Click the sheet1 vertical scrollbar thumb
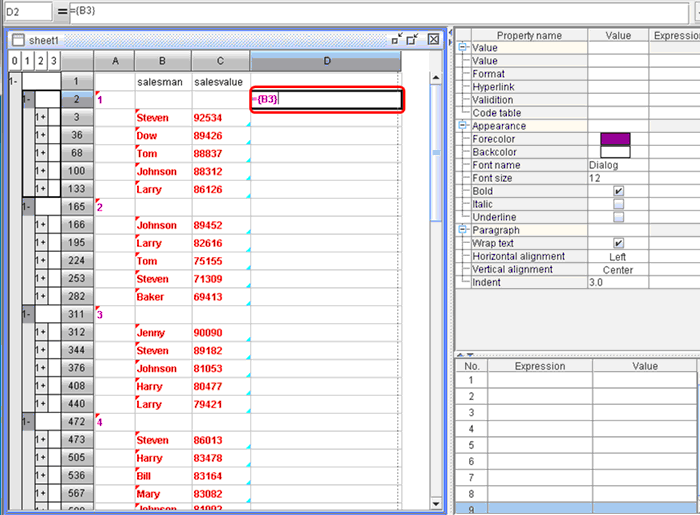 click(436, 153)
